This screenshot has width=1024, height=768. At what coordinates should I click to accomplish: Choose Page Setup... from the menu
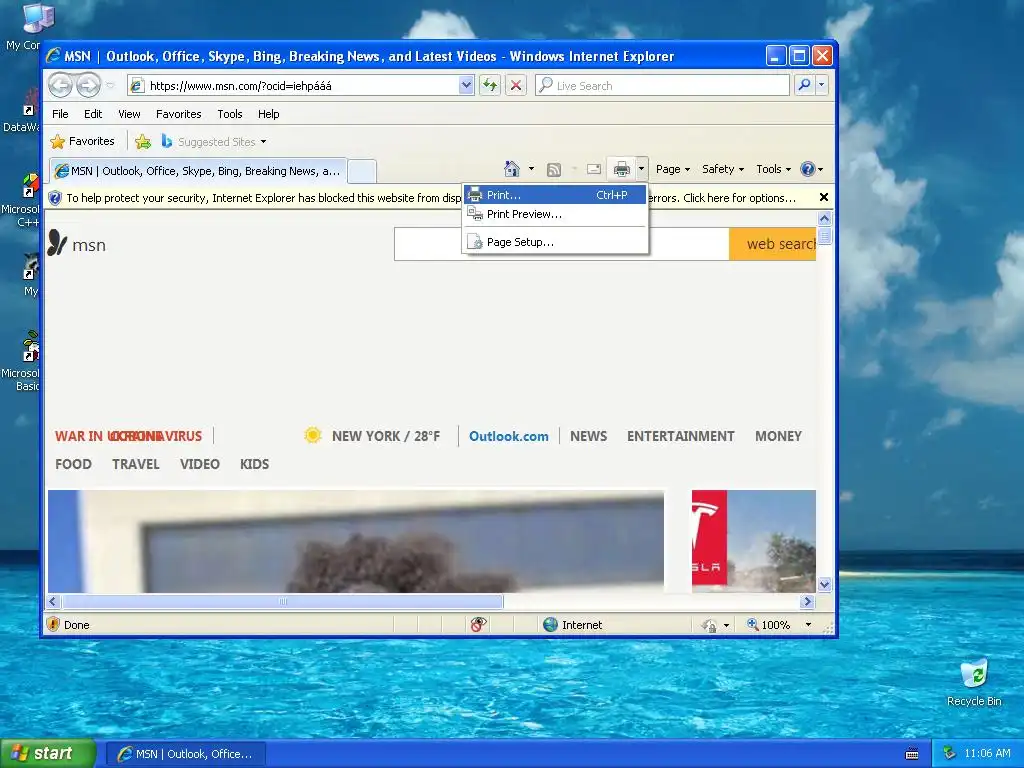[x=555, y=242]
